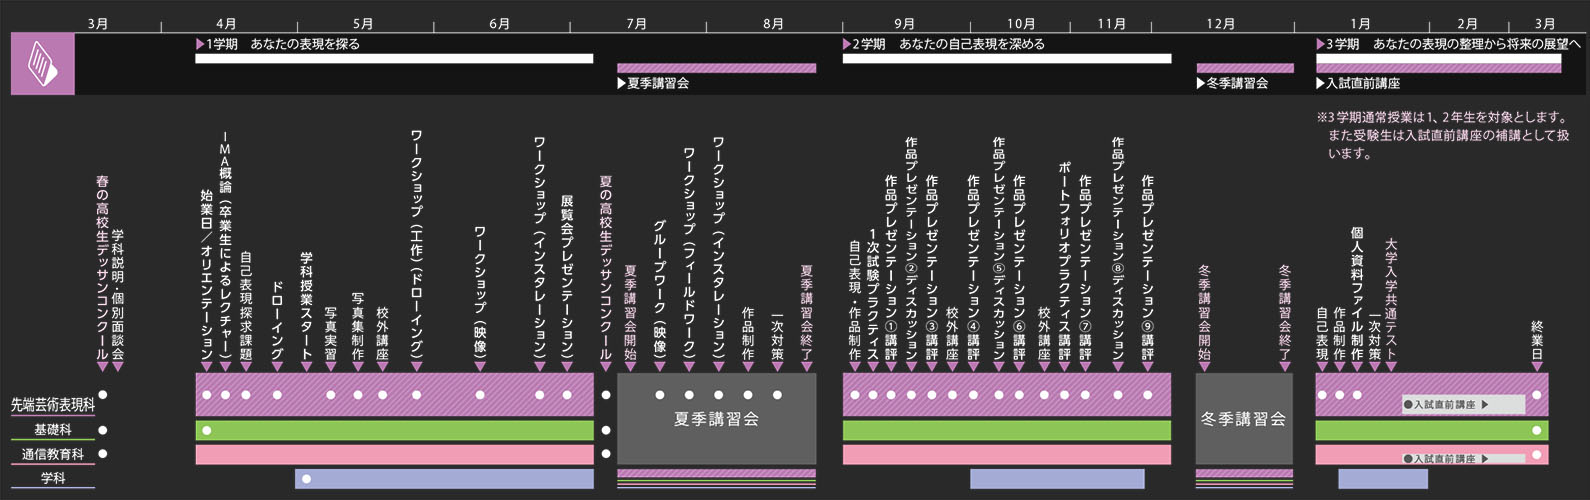Click the 冬季講習会 label under the header stripe
The image size is (1590, 500).
[x=1232, y=83]
